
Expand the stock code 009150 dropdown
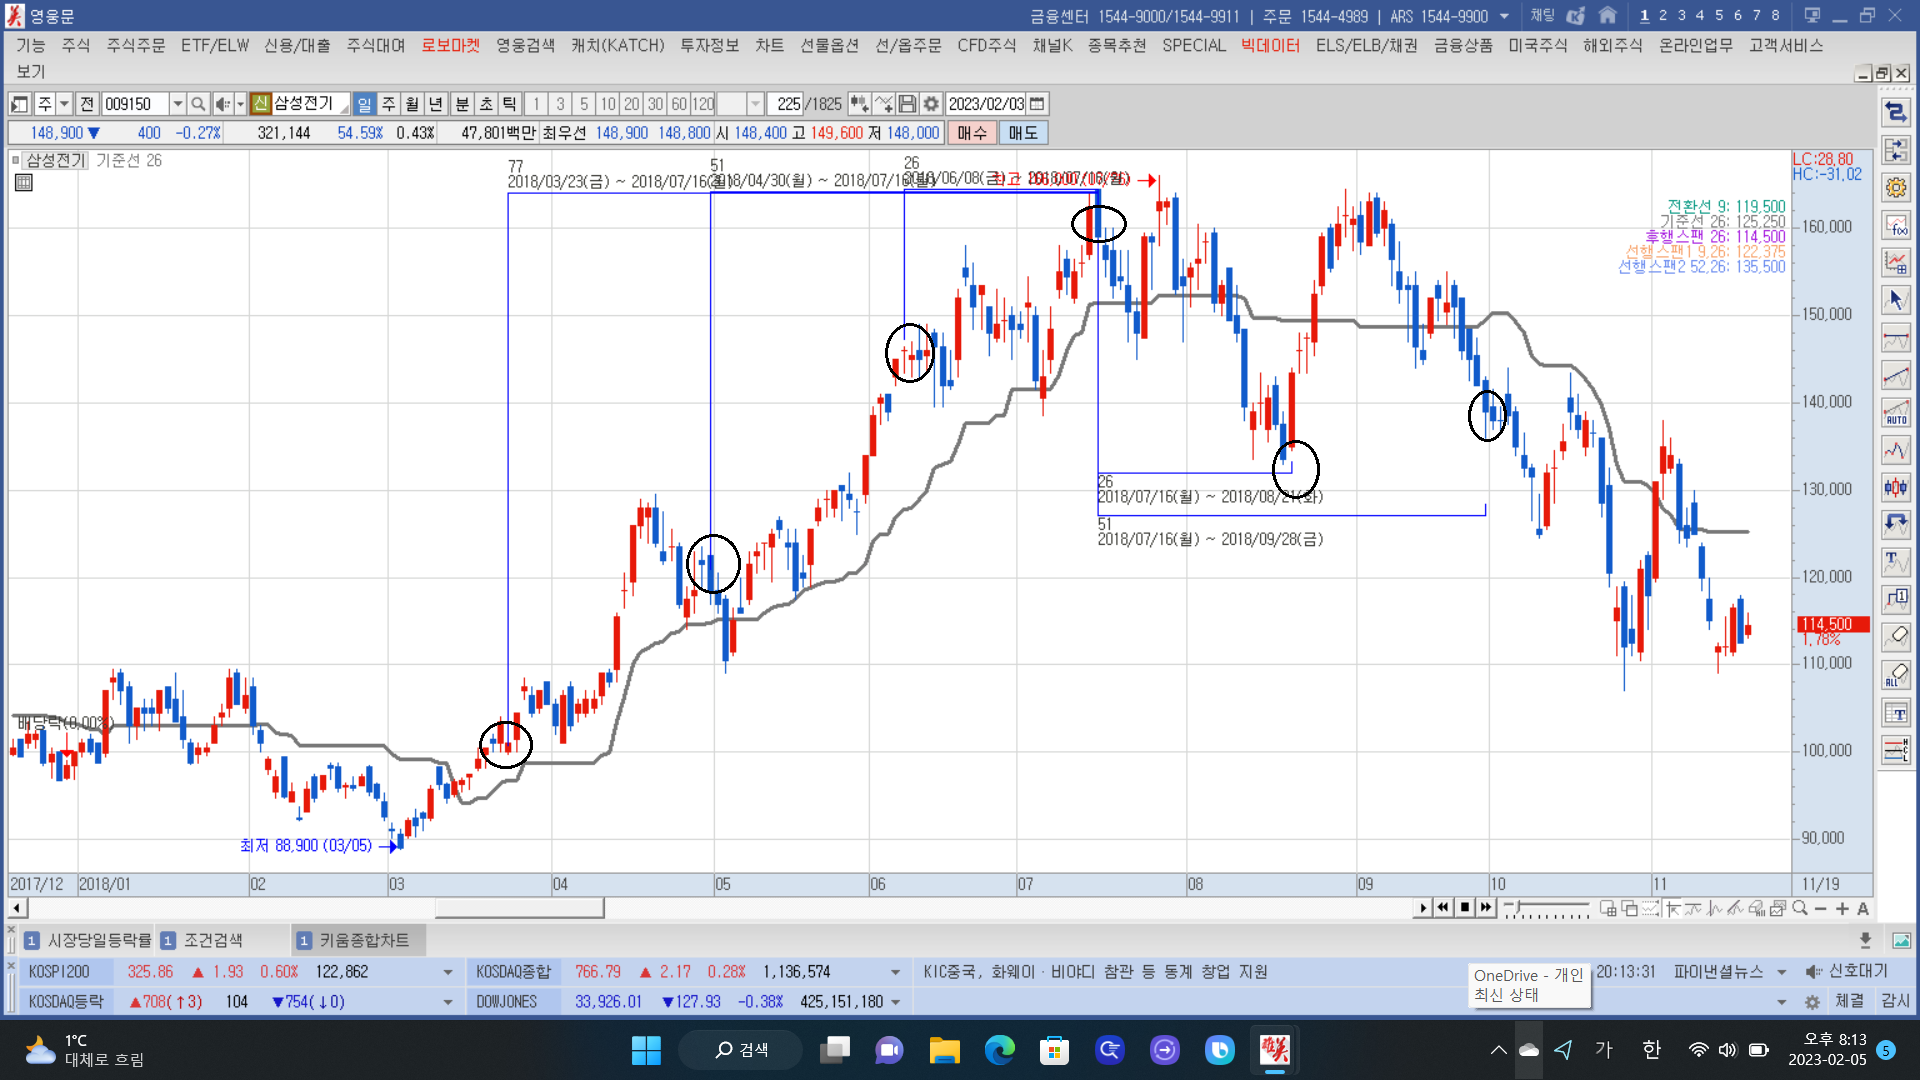tap(177, 104)
